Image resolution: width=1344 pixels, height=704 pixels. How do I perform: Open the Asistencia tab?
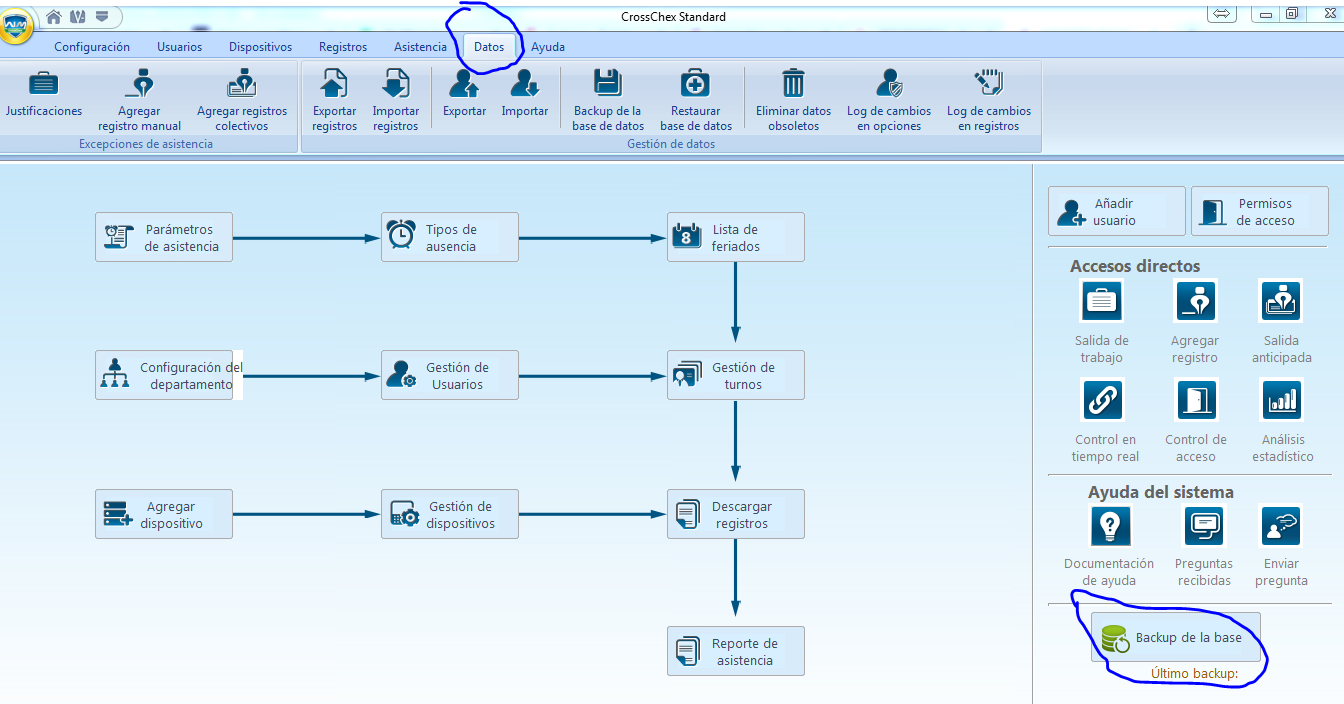point(420,47)
